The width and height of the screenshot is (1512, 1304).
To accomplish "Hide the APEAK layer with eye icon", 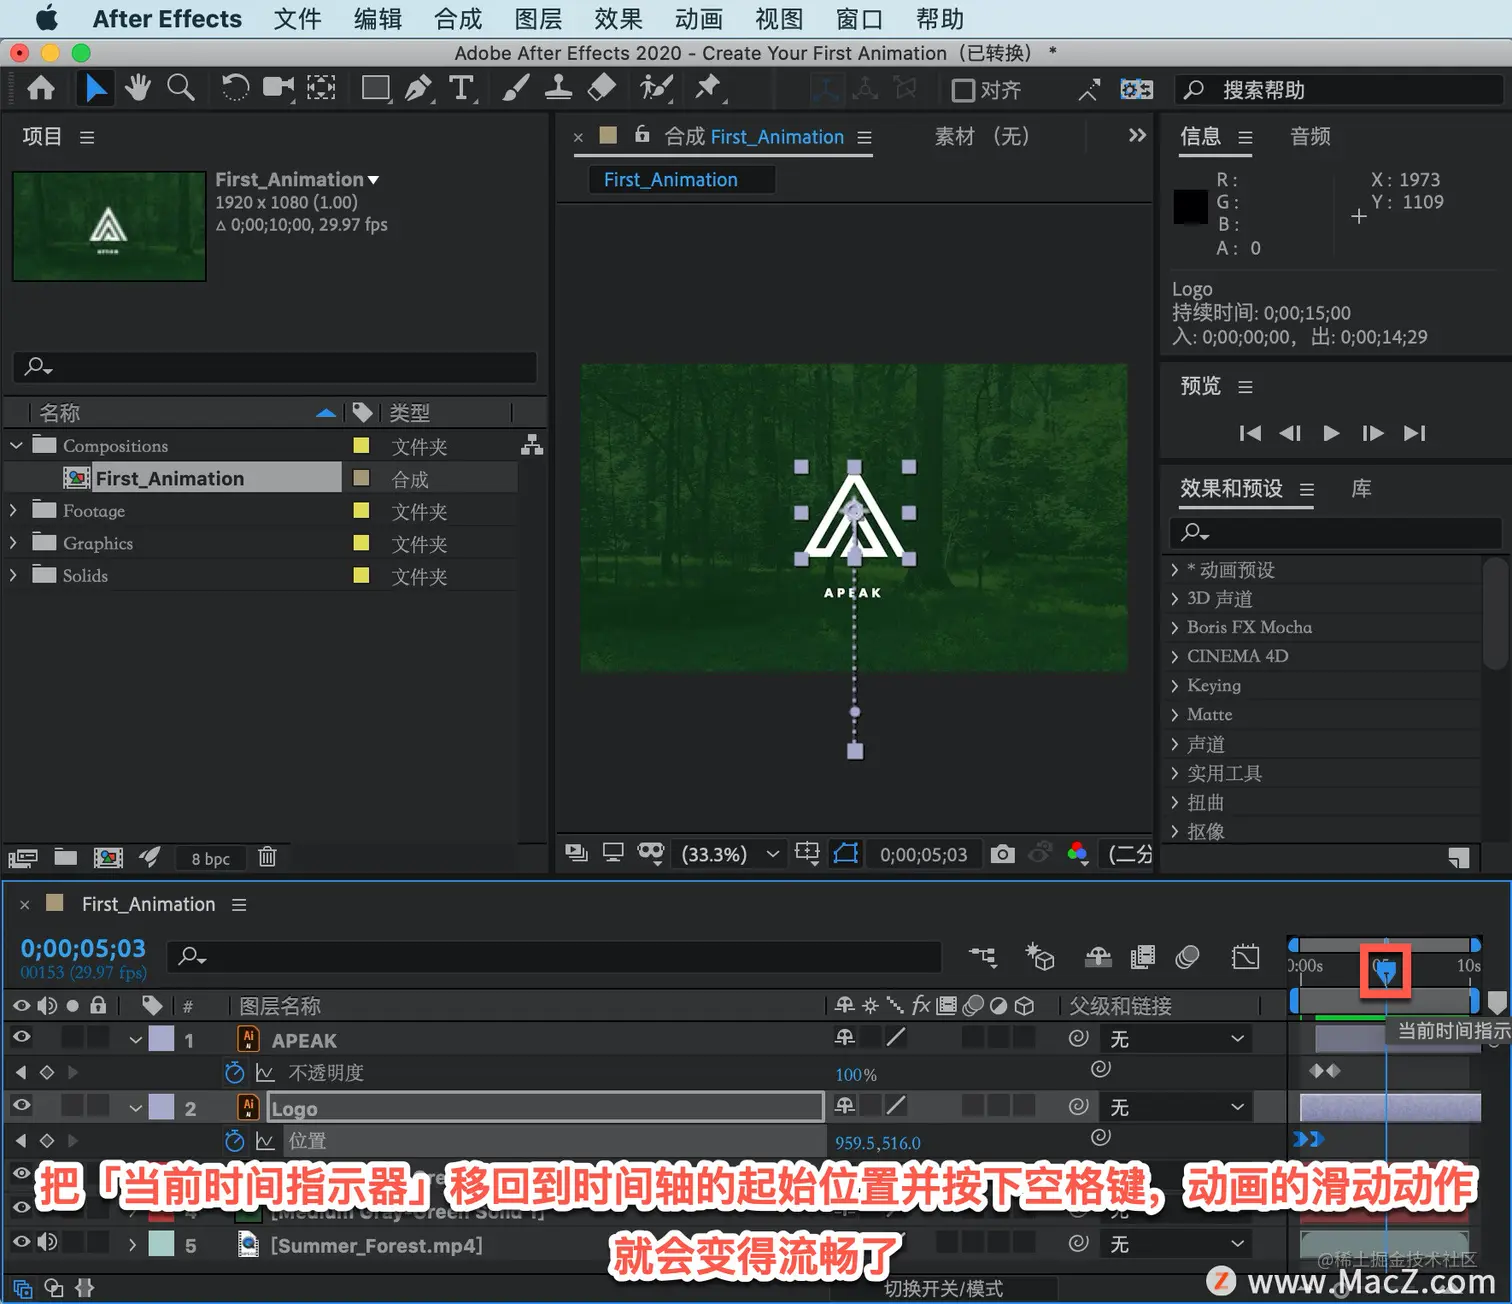I will click(x=21, y=1038).
